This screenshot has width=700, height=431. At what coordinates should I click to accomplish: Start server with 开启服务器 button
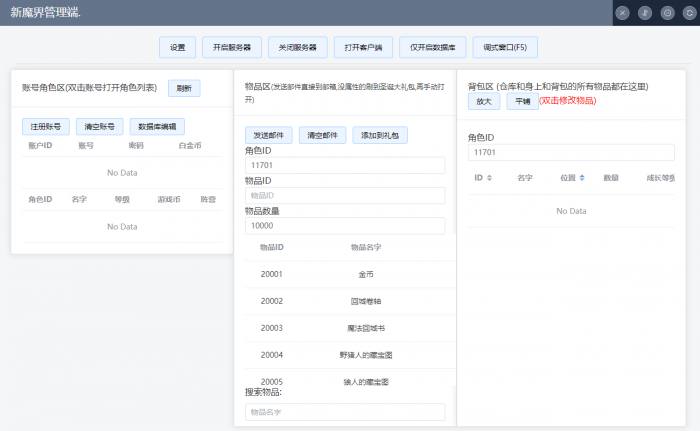click(232, 47)
